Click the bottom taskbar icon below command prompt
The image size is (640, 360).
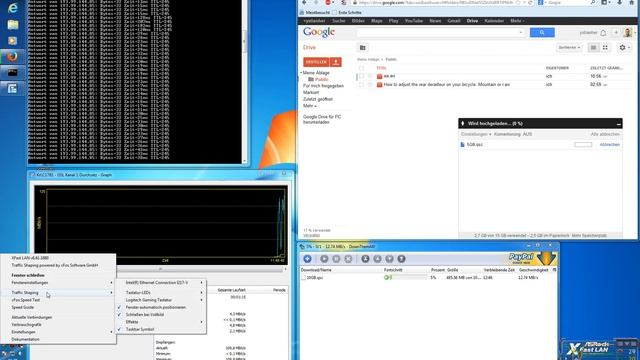click(13, 89)
